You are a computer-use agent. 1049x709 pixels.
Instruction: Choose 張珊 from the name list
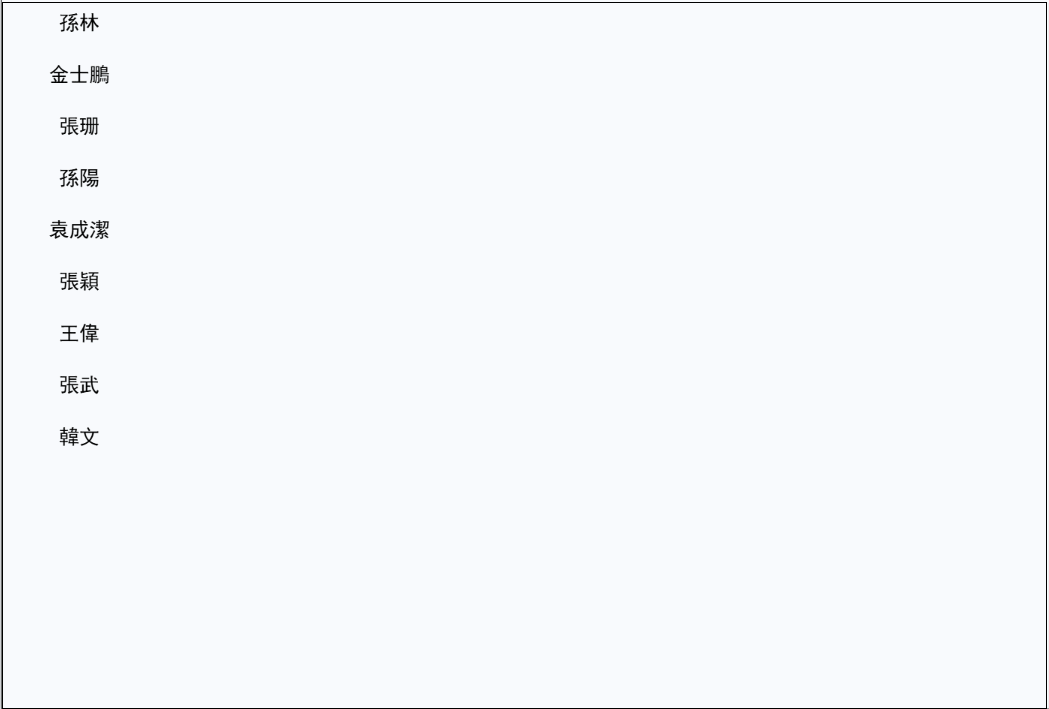tap(79, 126)
